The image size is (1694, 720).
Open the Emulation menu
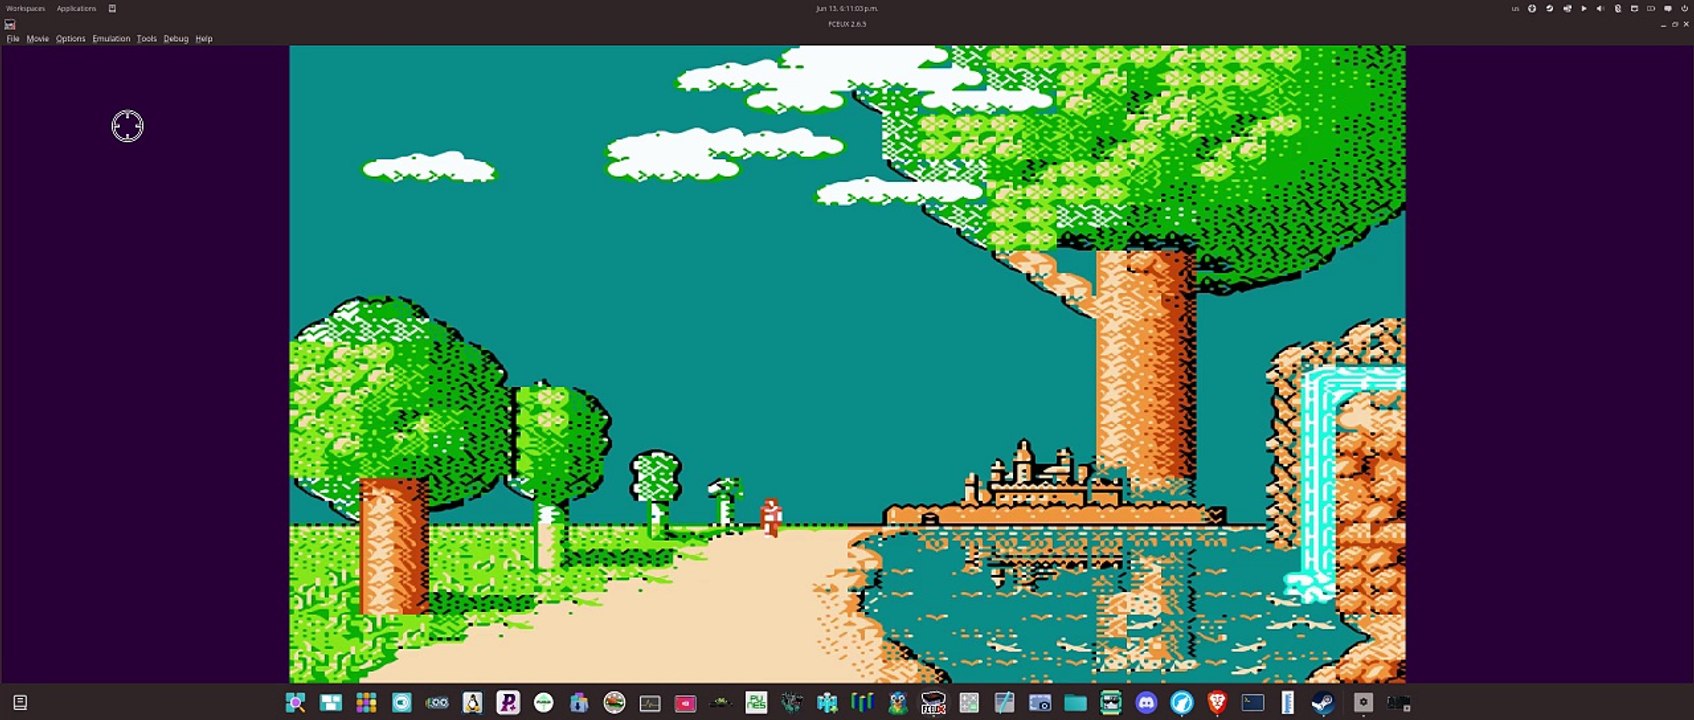pyautogui.click(x=111, y=38)
